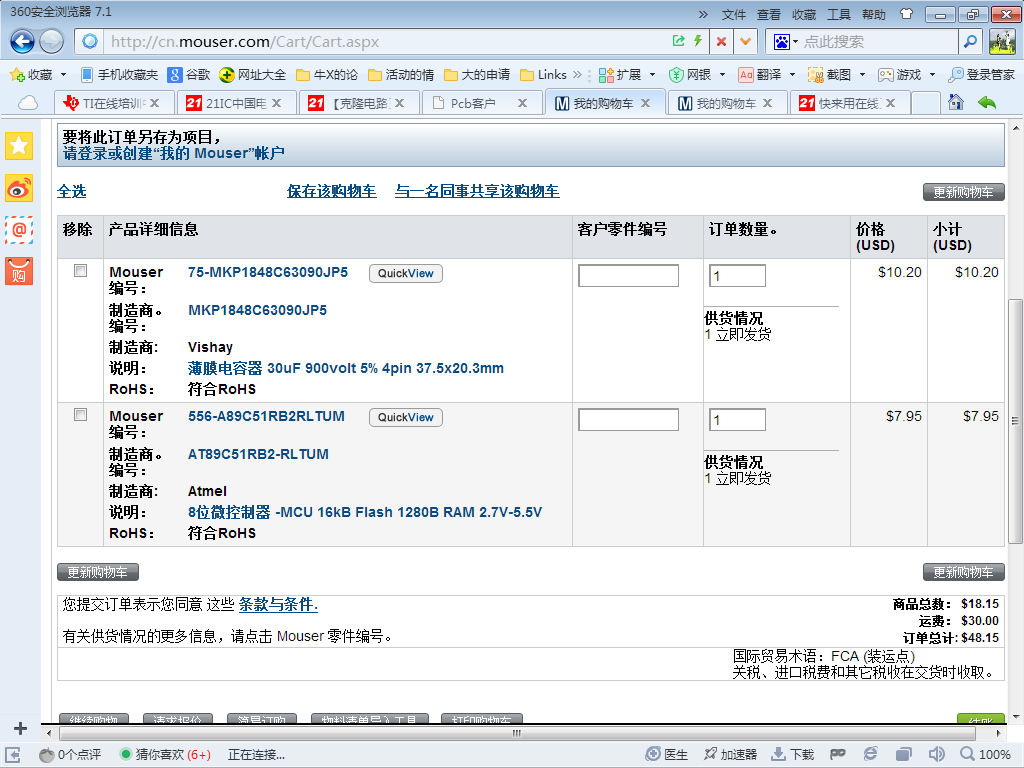Screen dimensions: 1024x768
Task: Open the MKP1848C63090JP5 manufacturer part link
Action: (257, 310)
